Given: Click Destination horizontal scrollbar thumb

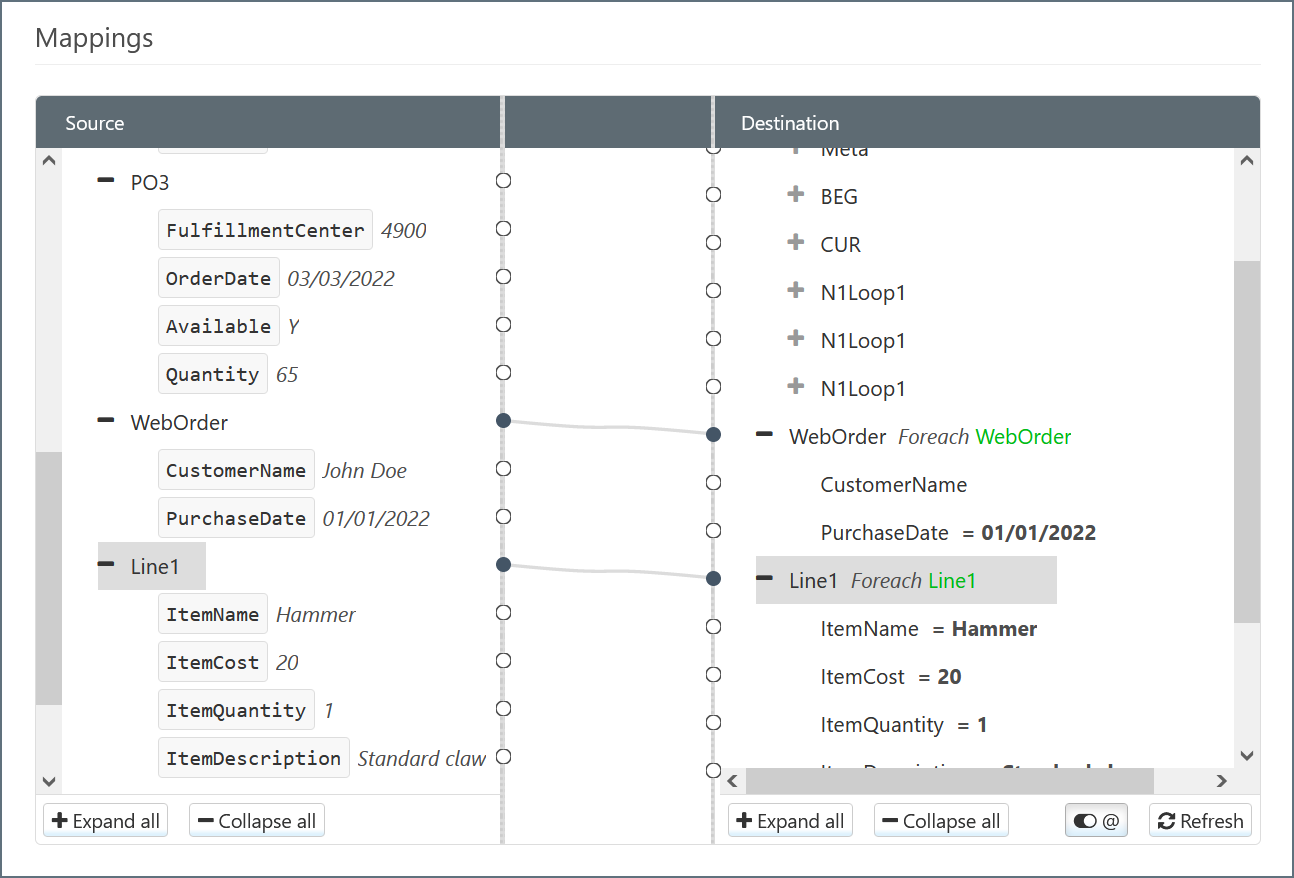Looking at the screenshot, I should pos(950,781).
